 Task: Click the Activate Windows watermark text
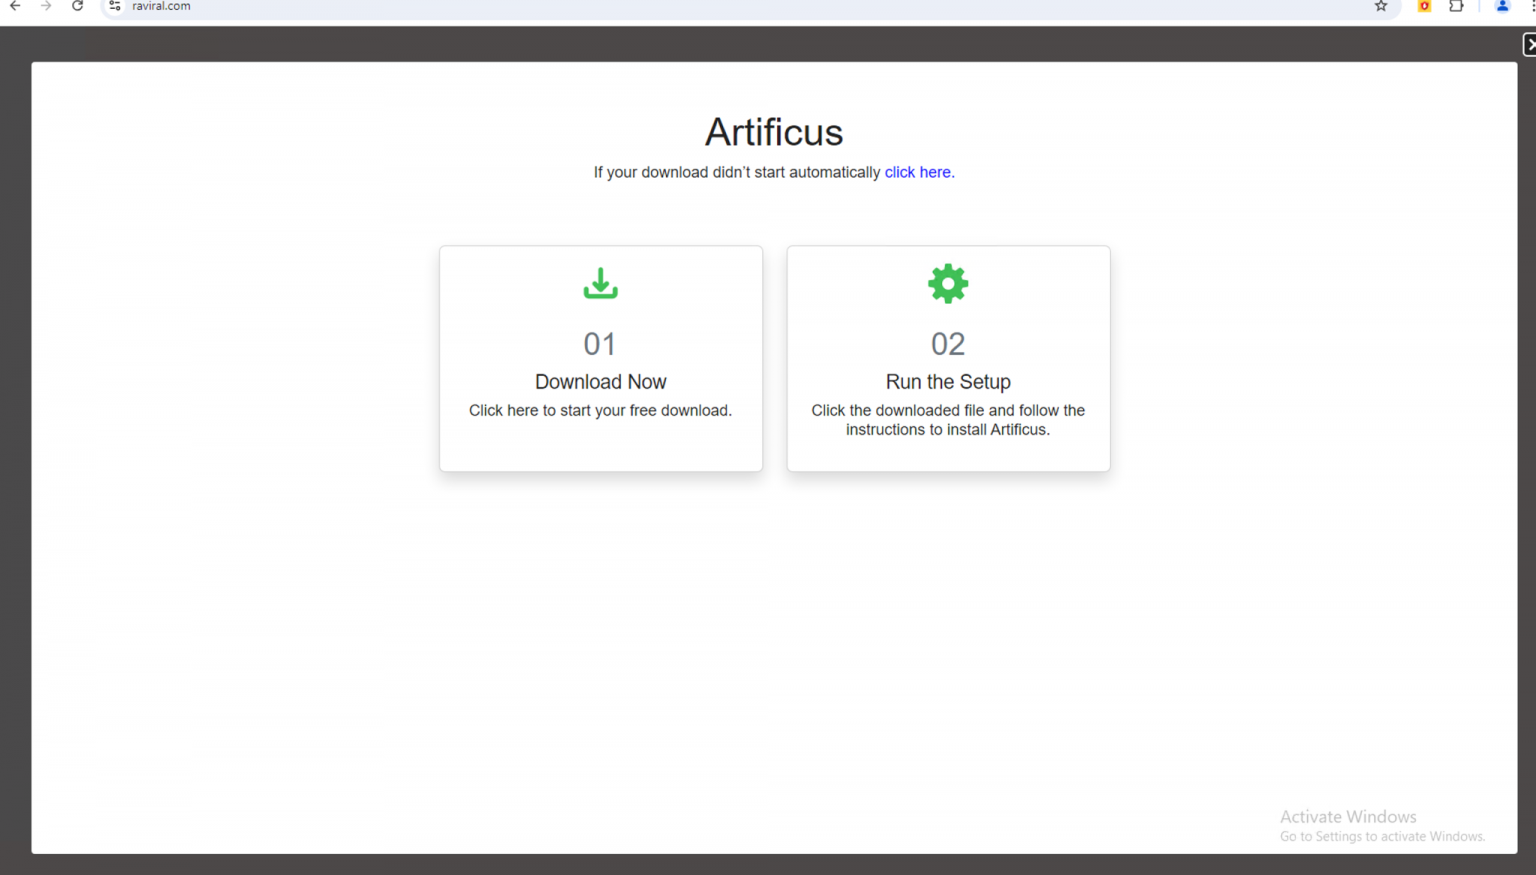point(1348,817)
